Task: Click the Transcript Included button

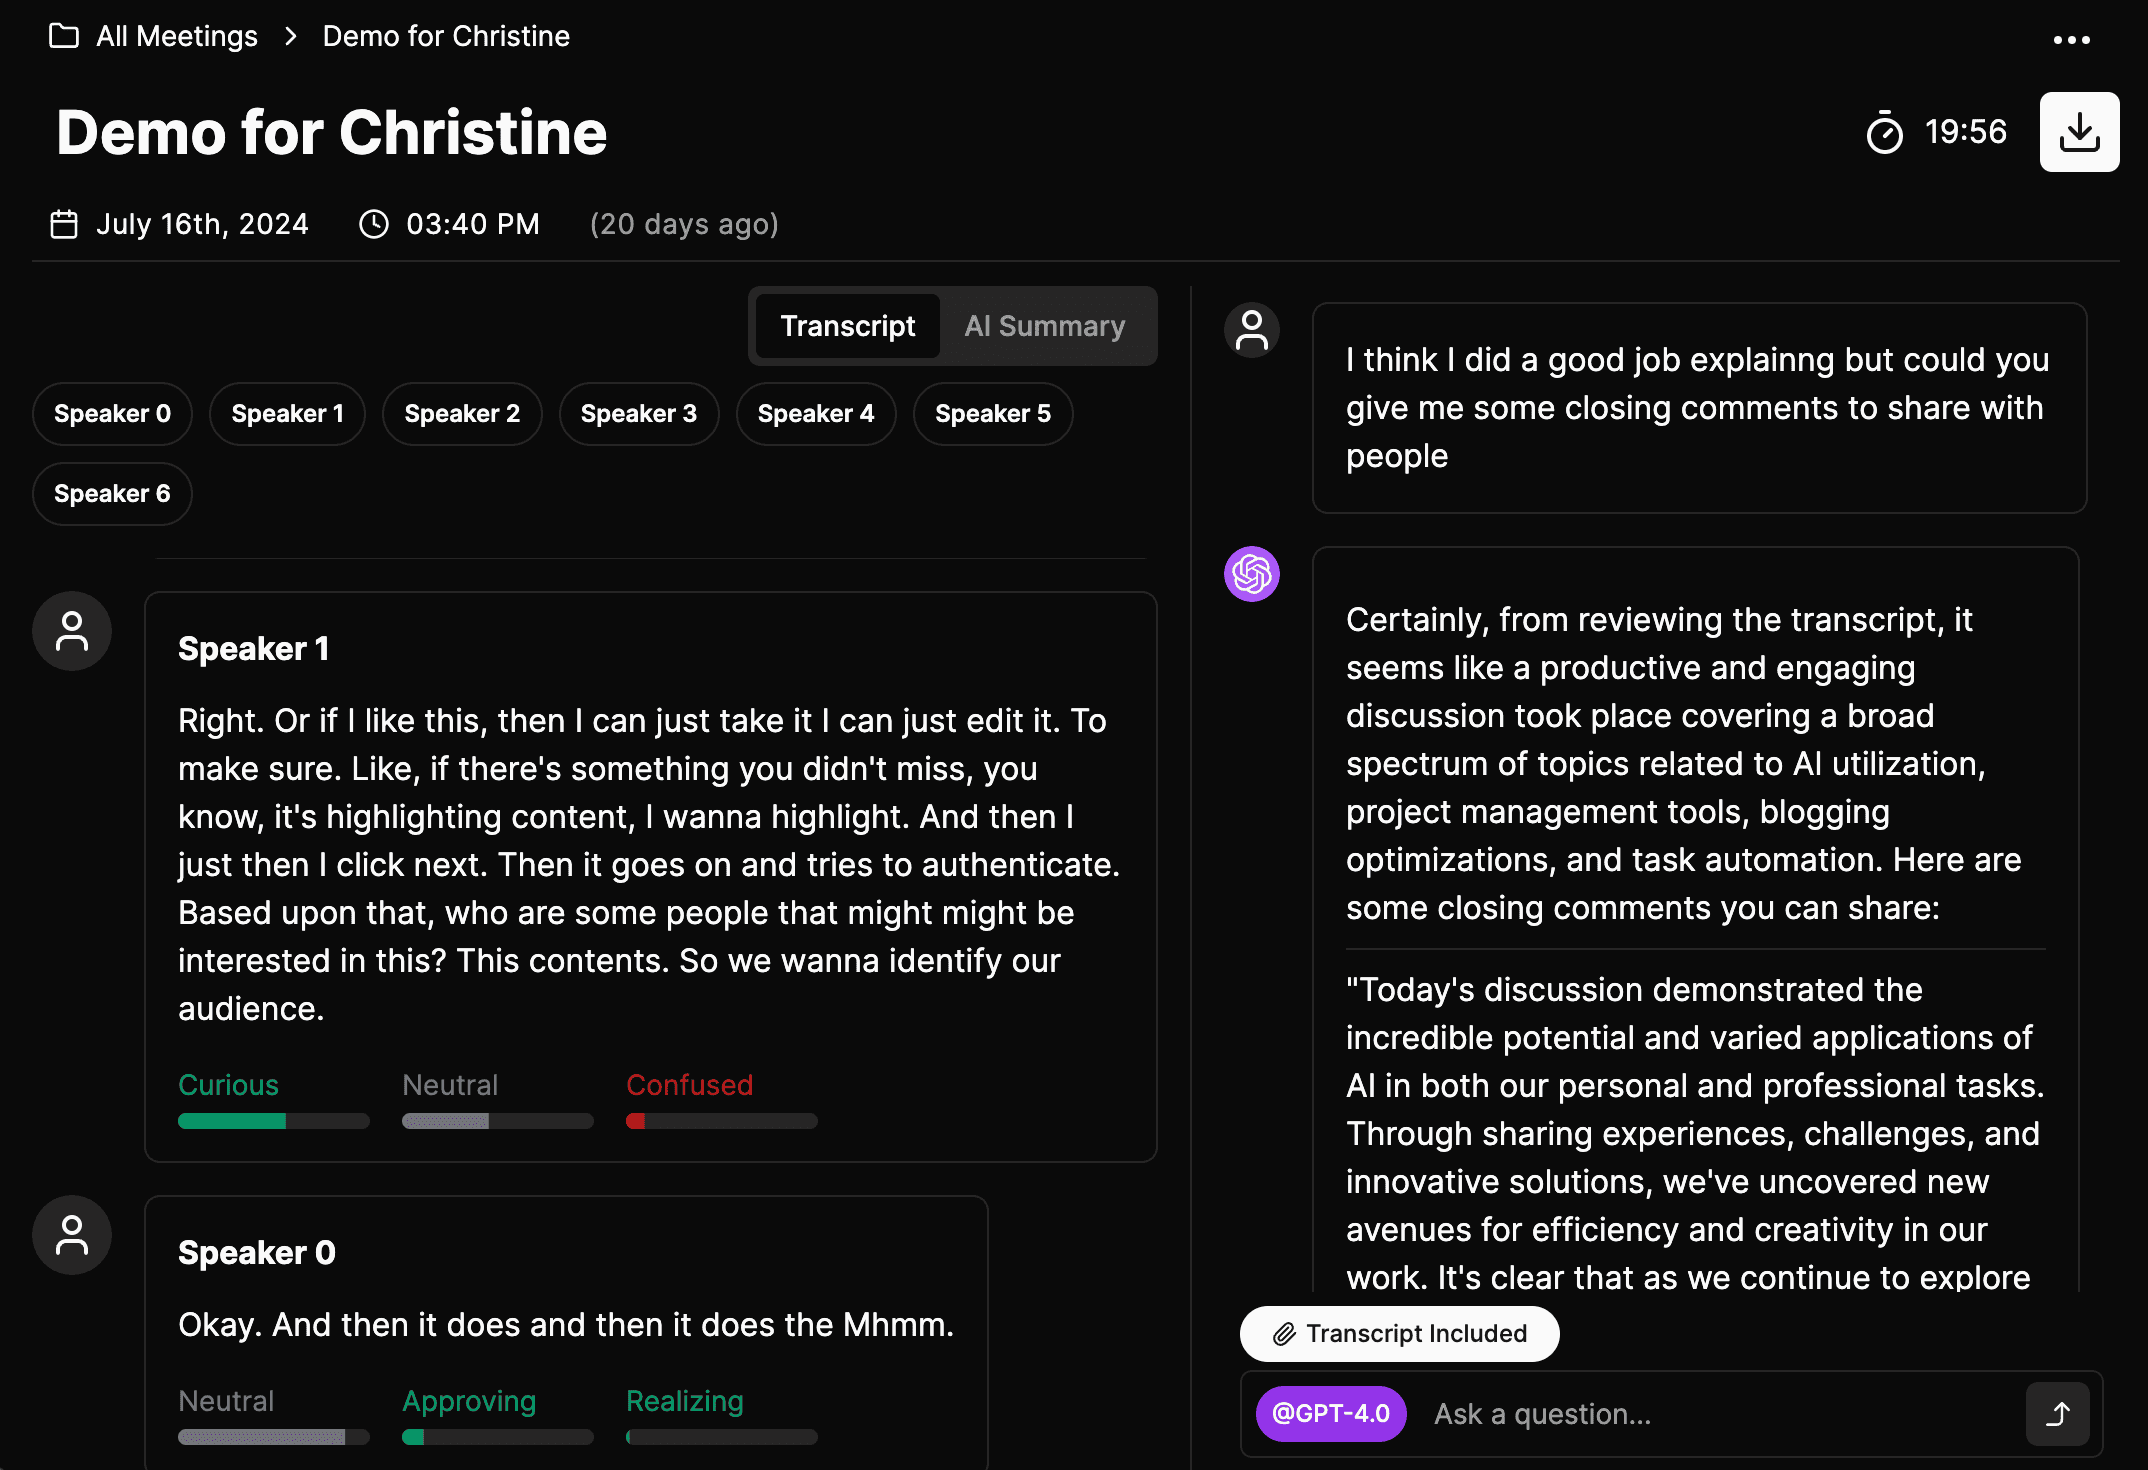Action: 1399,1334
